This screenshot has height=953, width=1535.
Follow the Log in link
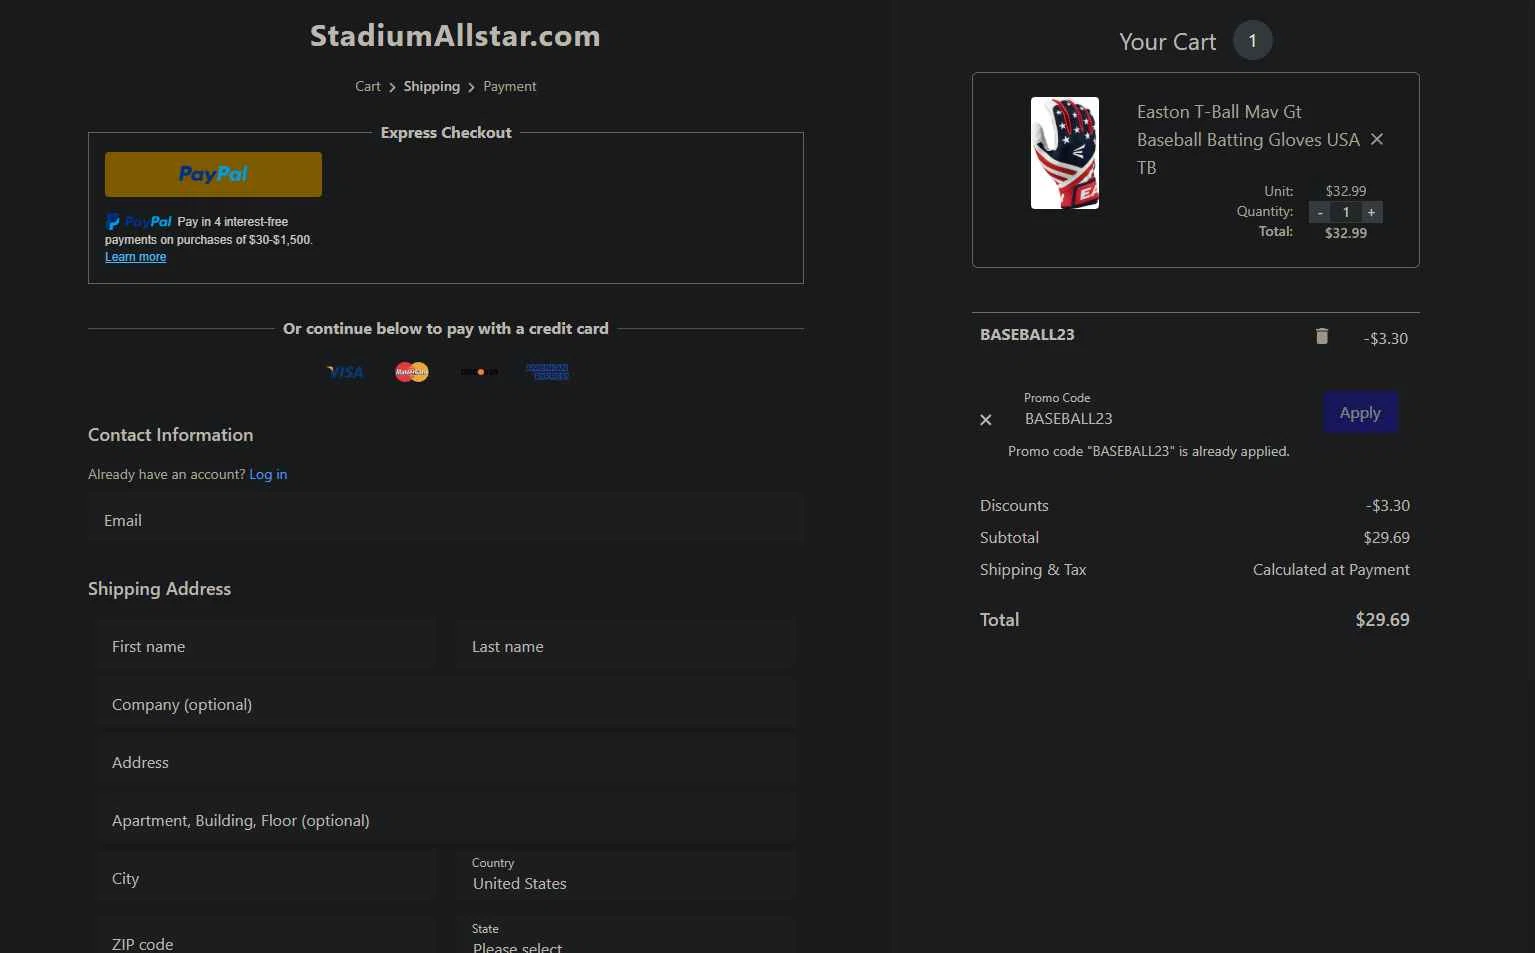(x=268, y=474)
